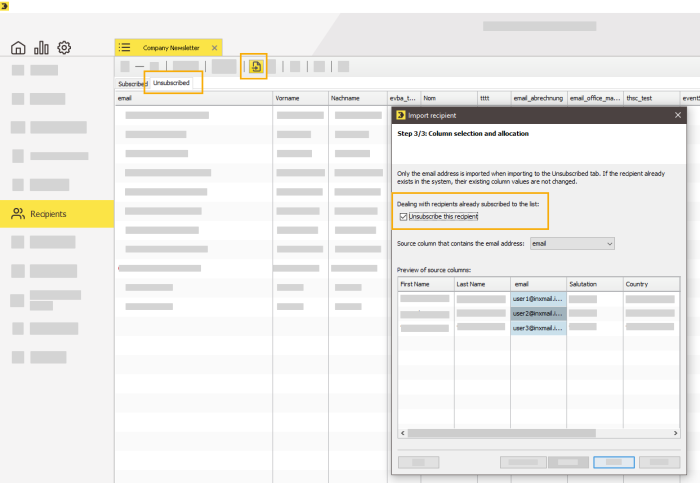This screenshot has height=483, width=700.
Task: Sort by the email column header
Action: [194, 98]
